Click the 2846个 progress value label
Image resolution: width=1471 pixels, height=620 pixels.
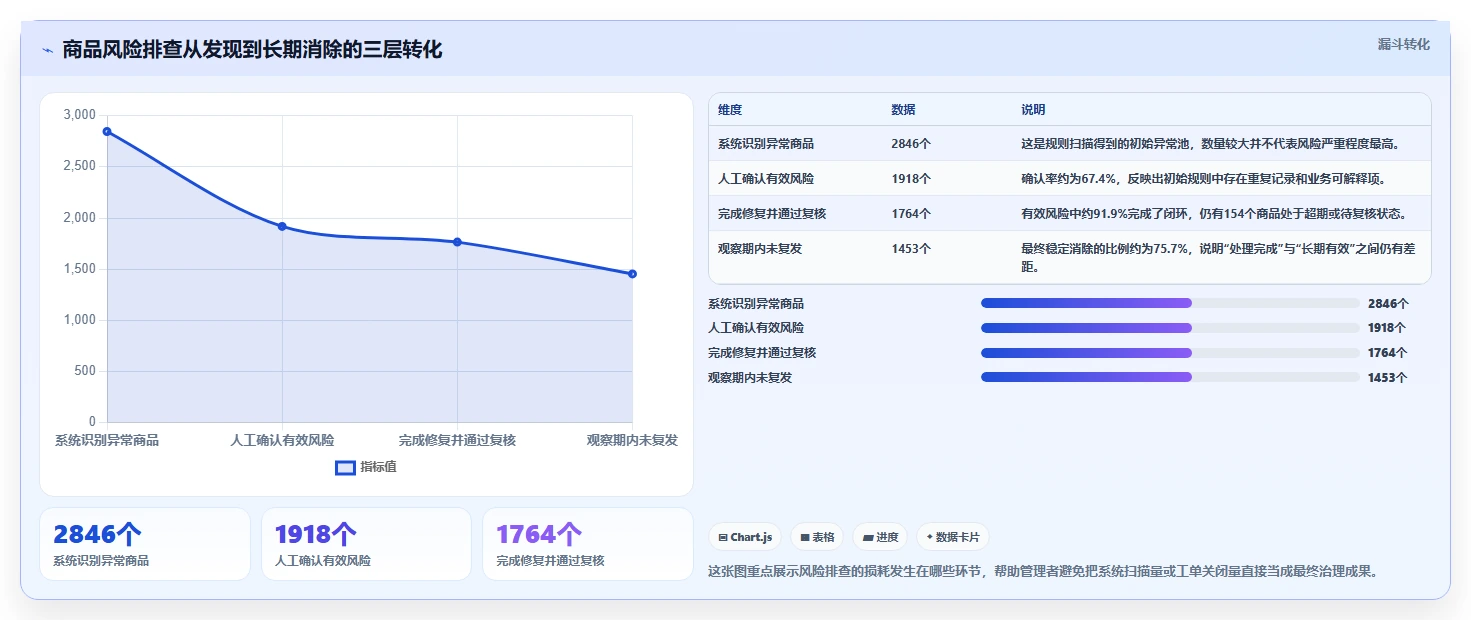[1388, 304]
